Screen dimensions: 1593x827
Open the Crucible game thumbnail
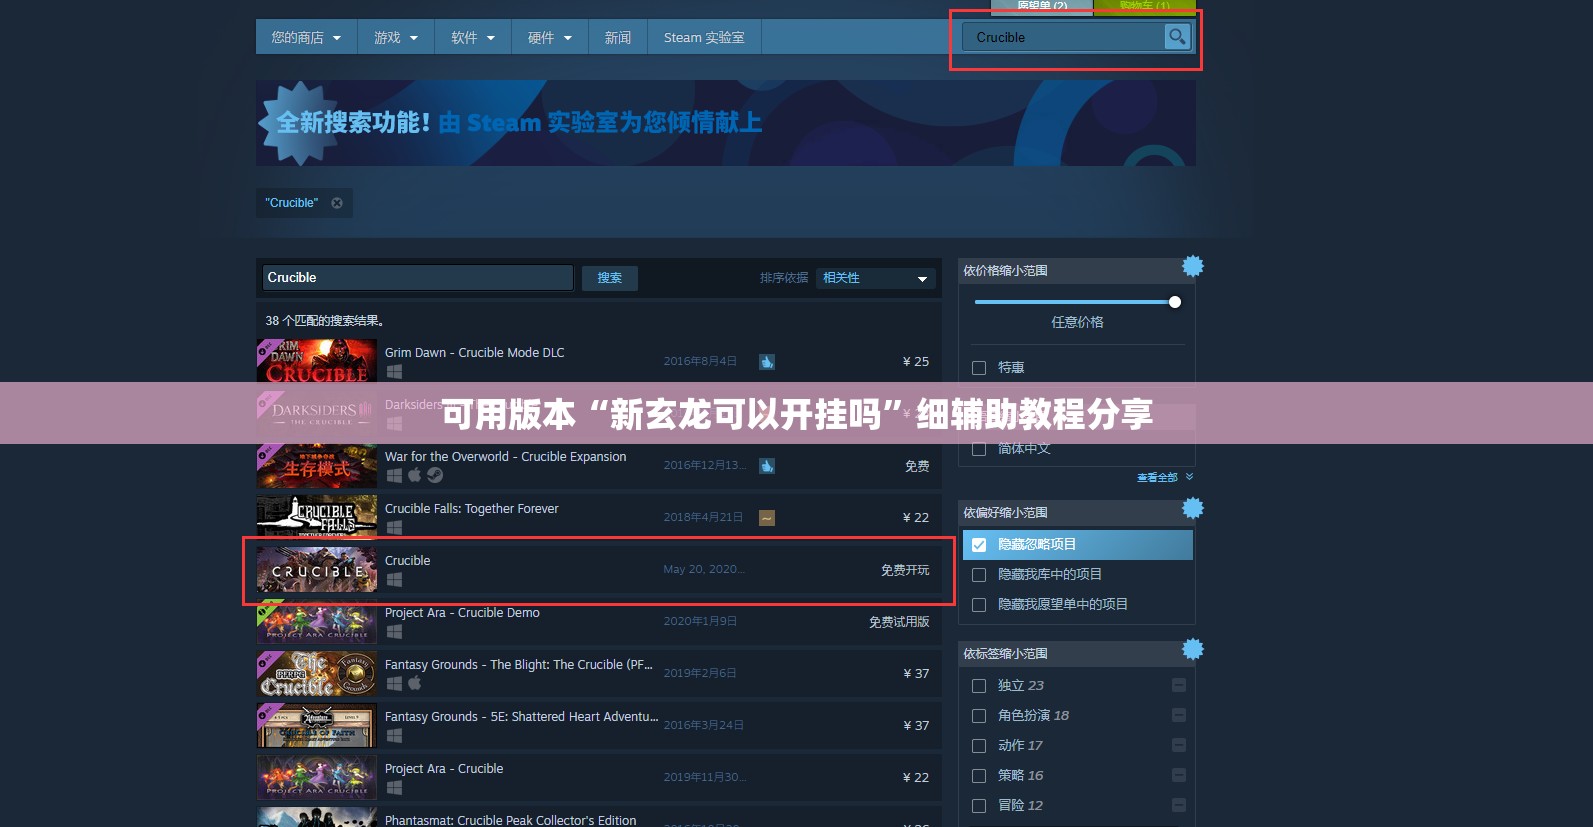(x=317, y=570)
